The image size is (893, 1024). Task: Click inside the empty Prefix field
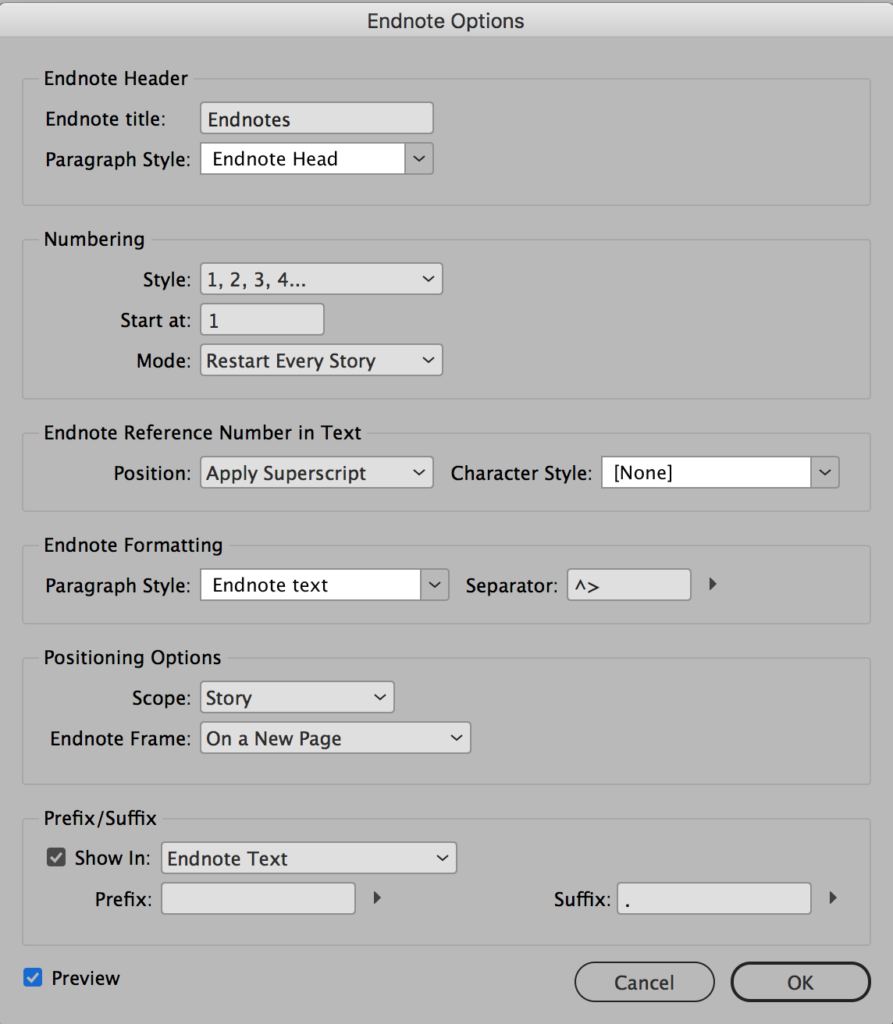coord(258,898)
